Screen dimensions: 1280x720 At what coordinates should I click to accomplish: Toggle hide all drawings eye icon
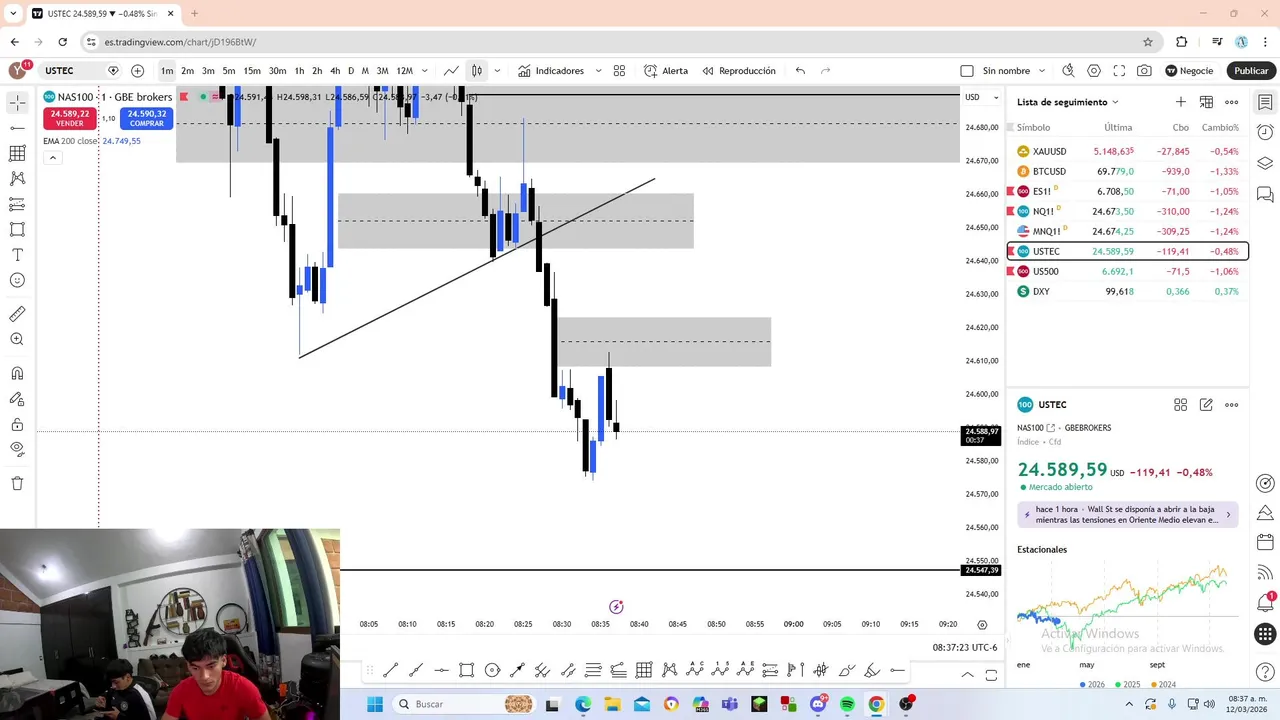(x=17, y=450)
